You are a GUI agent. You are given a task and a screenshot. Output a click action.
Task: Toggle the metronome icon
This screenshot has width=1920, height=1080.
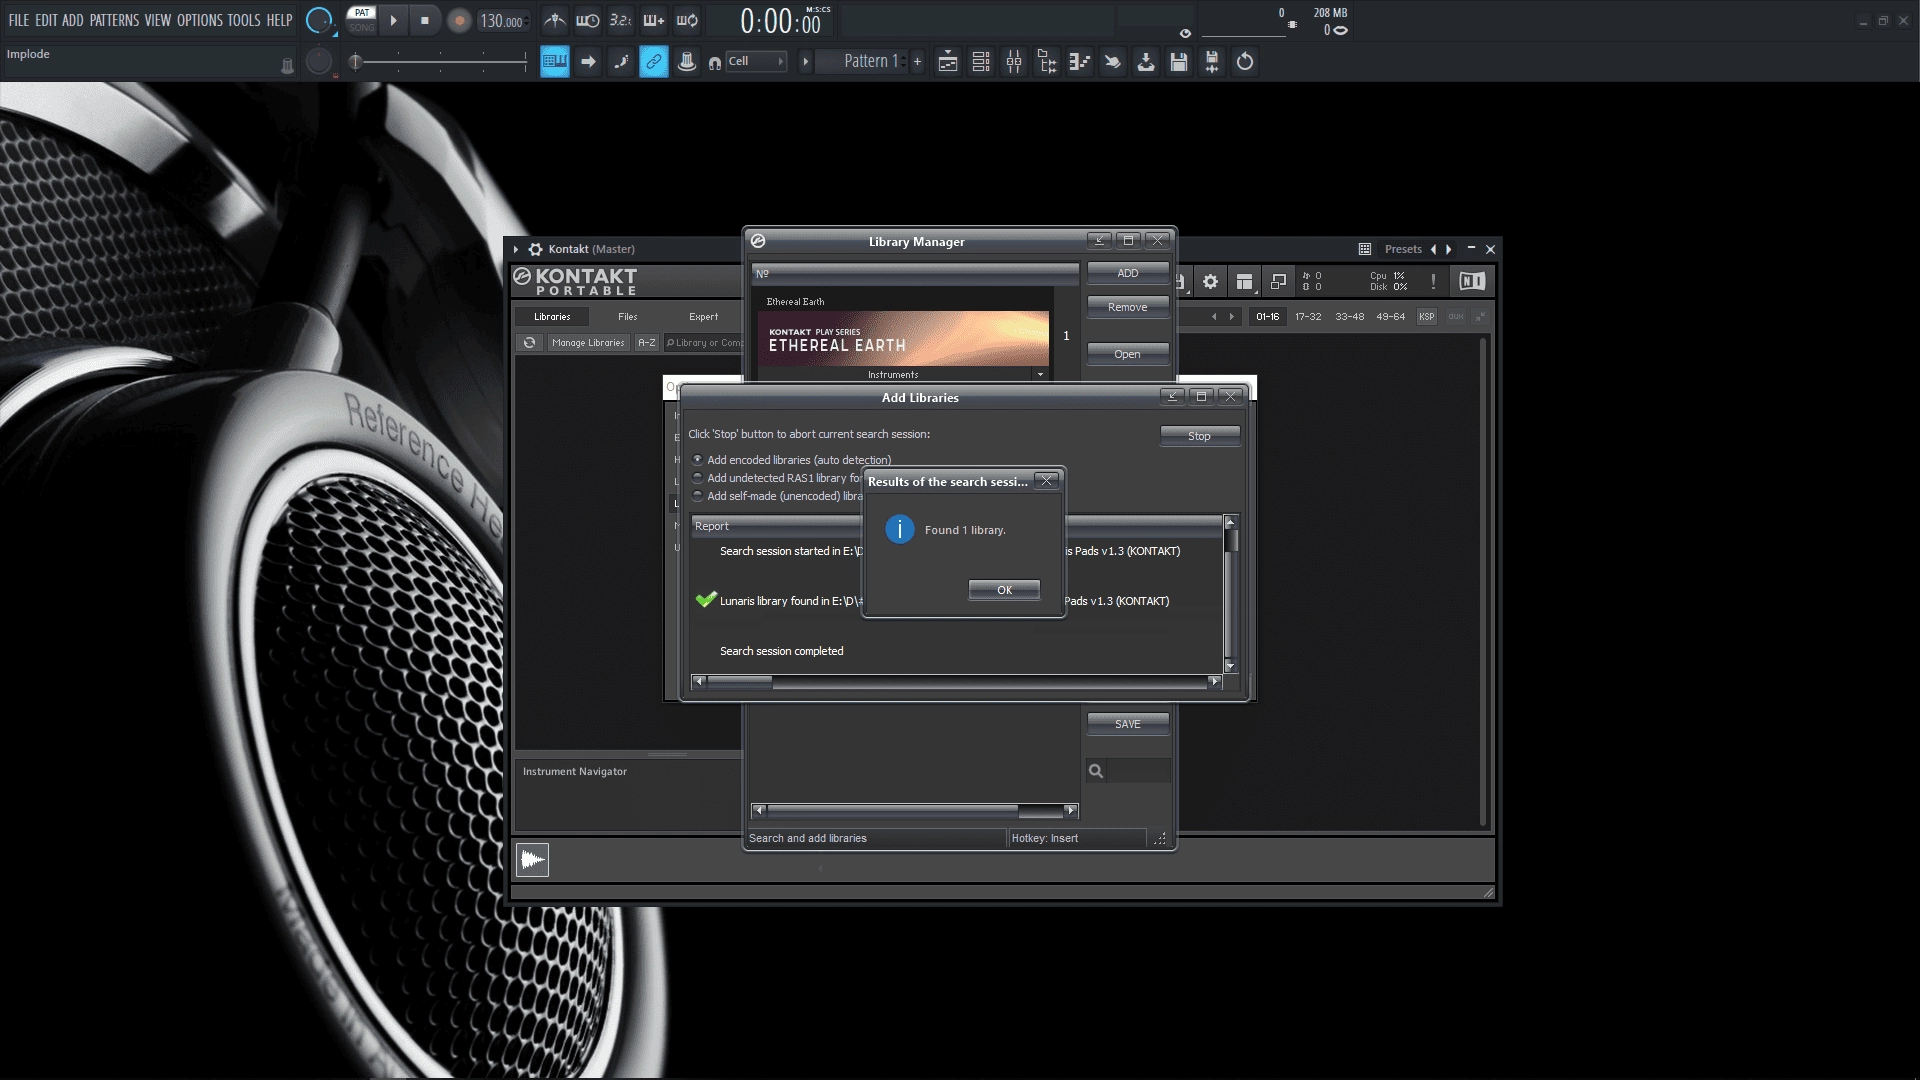point(555,20)
